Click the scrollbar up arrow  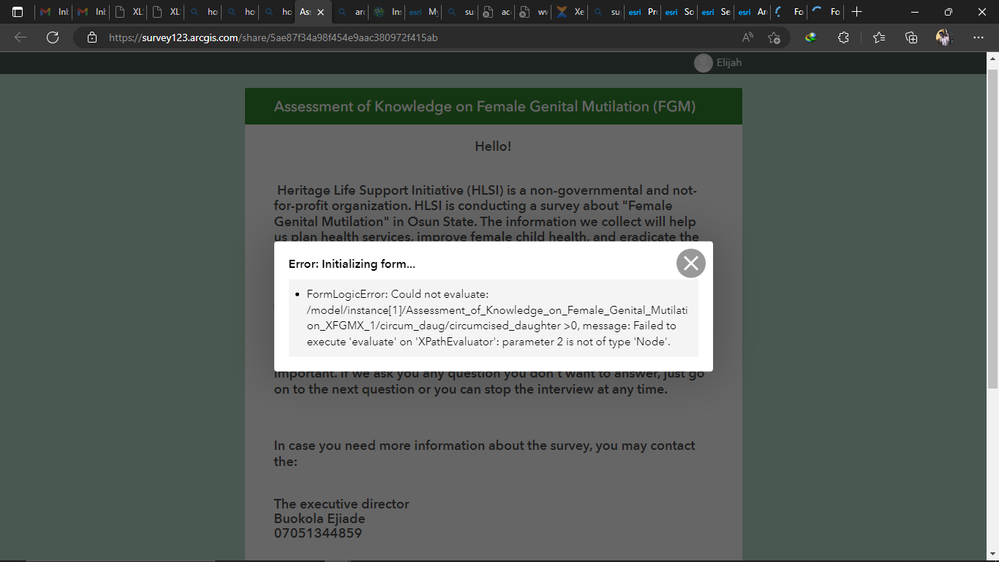tap(993, 58)
